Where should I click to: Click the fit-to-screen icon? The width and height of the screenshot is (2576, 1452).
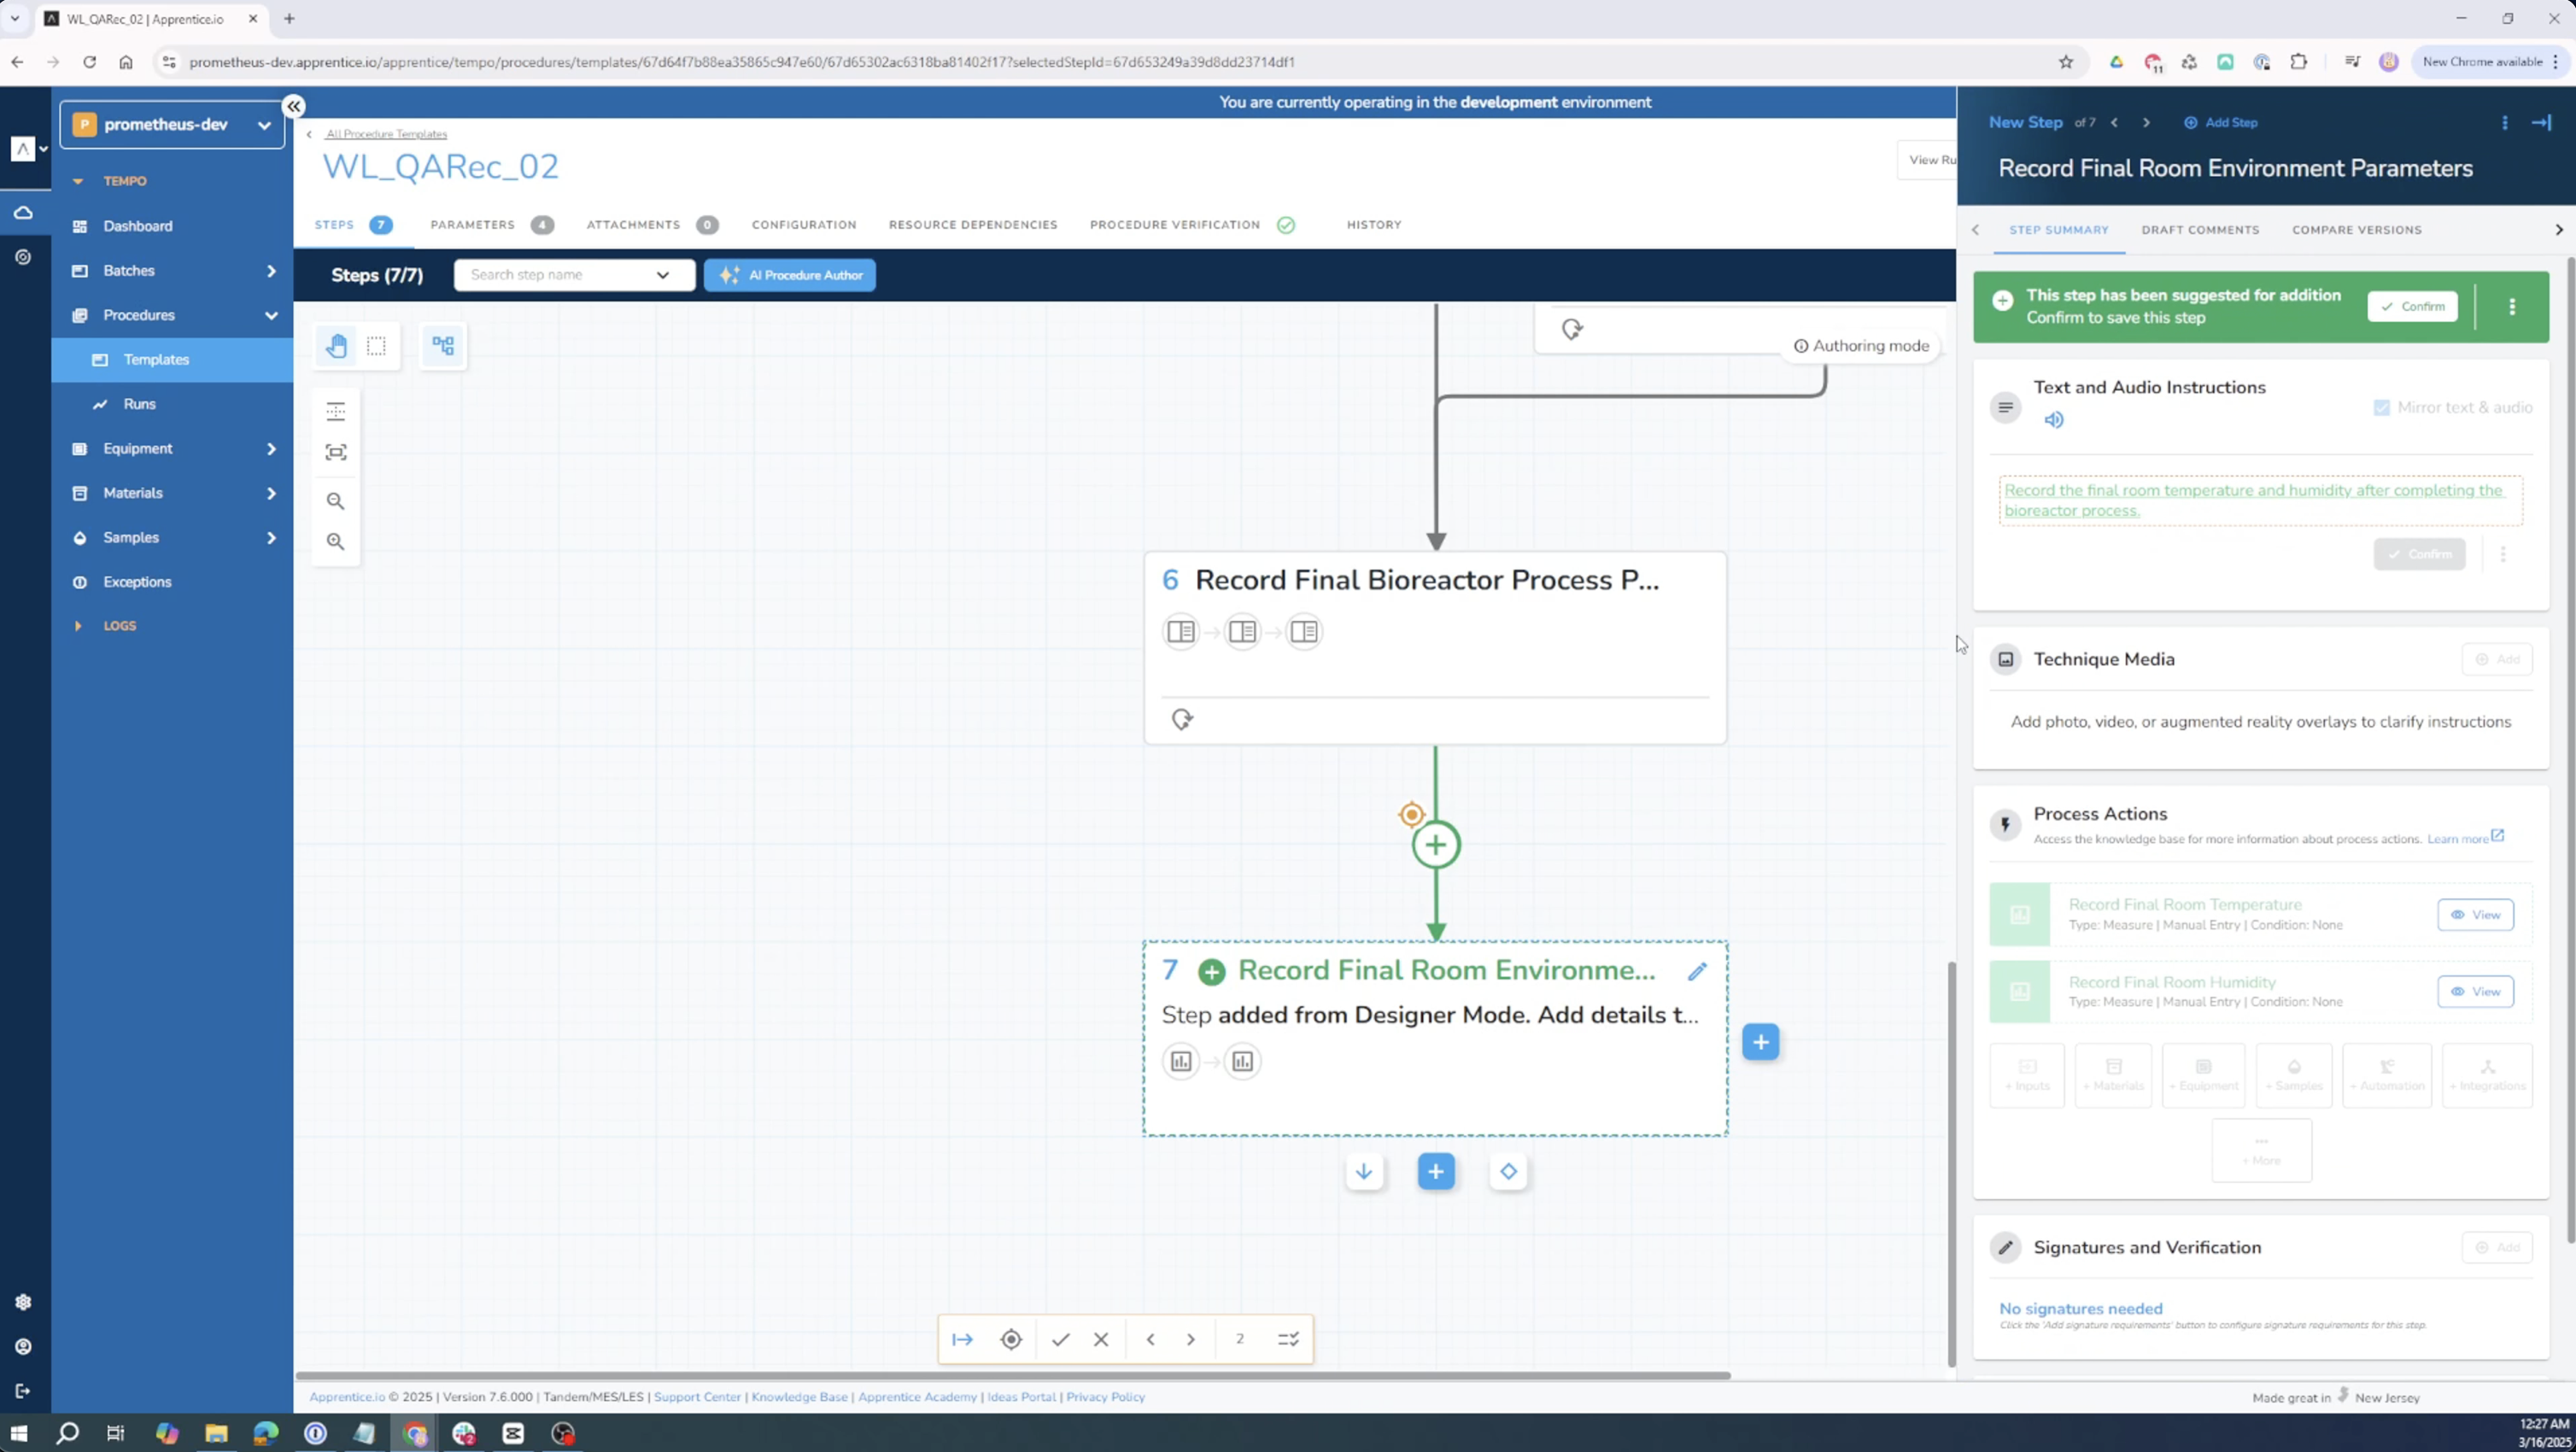(x=336, y=452)
